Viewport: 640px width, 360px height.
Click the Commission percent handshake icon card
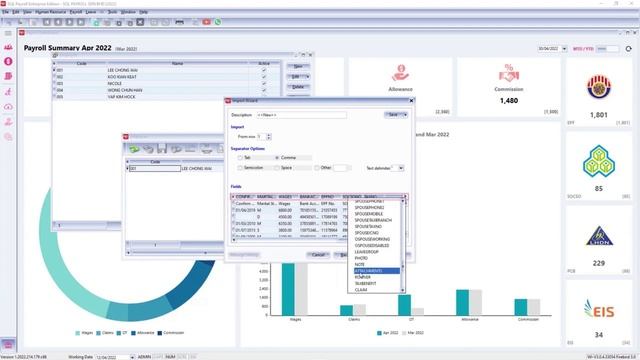[509, 73]
